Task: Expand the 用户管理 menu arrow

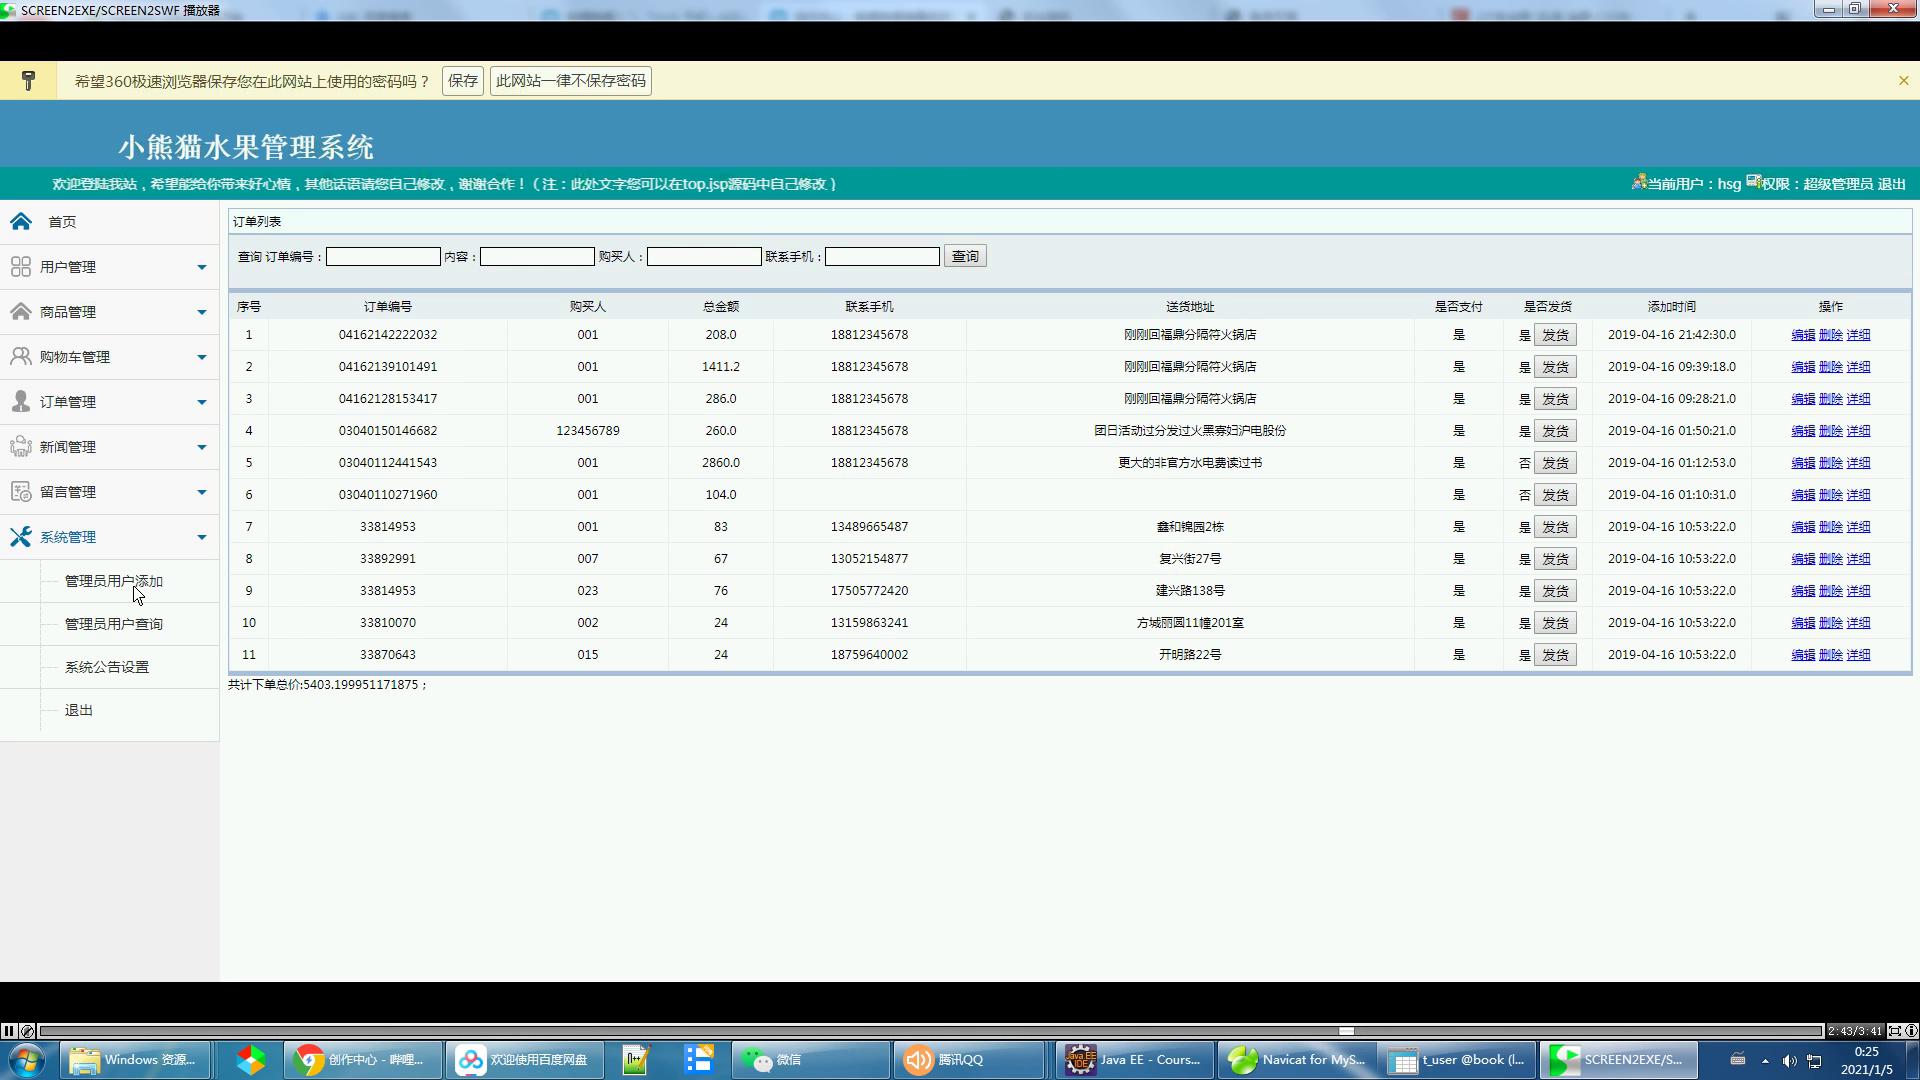Action: point(201,267)
